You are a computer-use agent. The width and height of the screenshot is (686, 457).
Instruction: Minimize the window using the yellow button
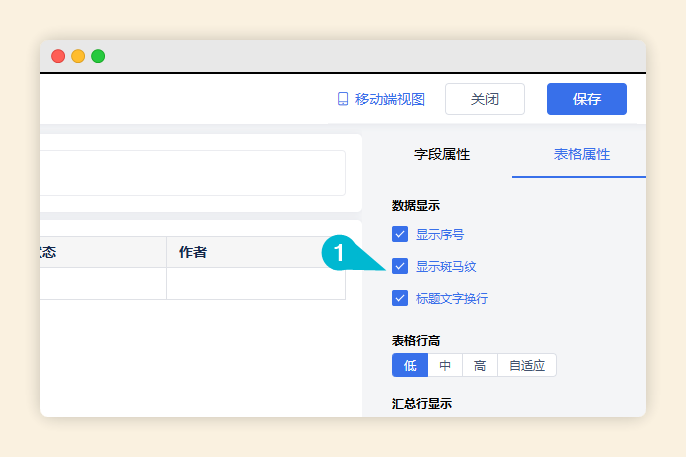click(78, 57)
